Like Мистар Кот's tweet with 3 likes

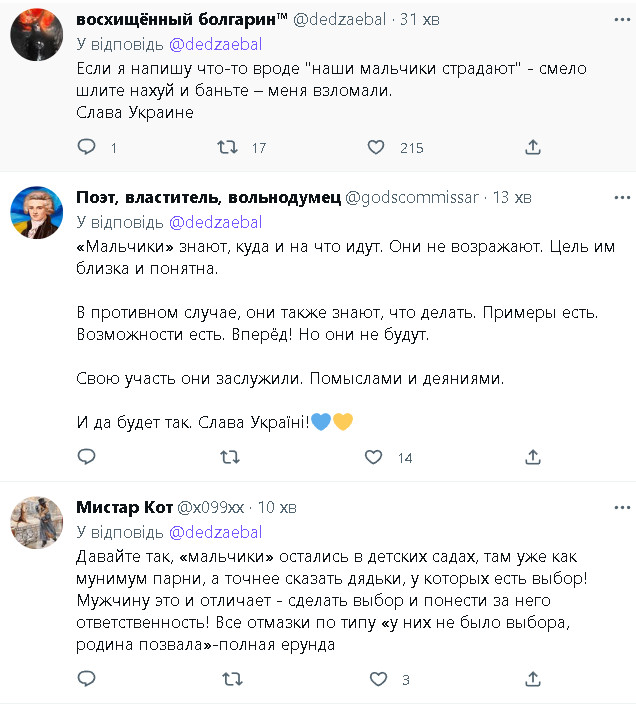pos(378,679)
